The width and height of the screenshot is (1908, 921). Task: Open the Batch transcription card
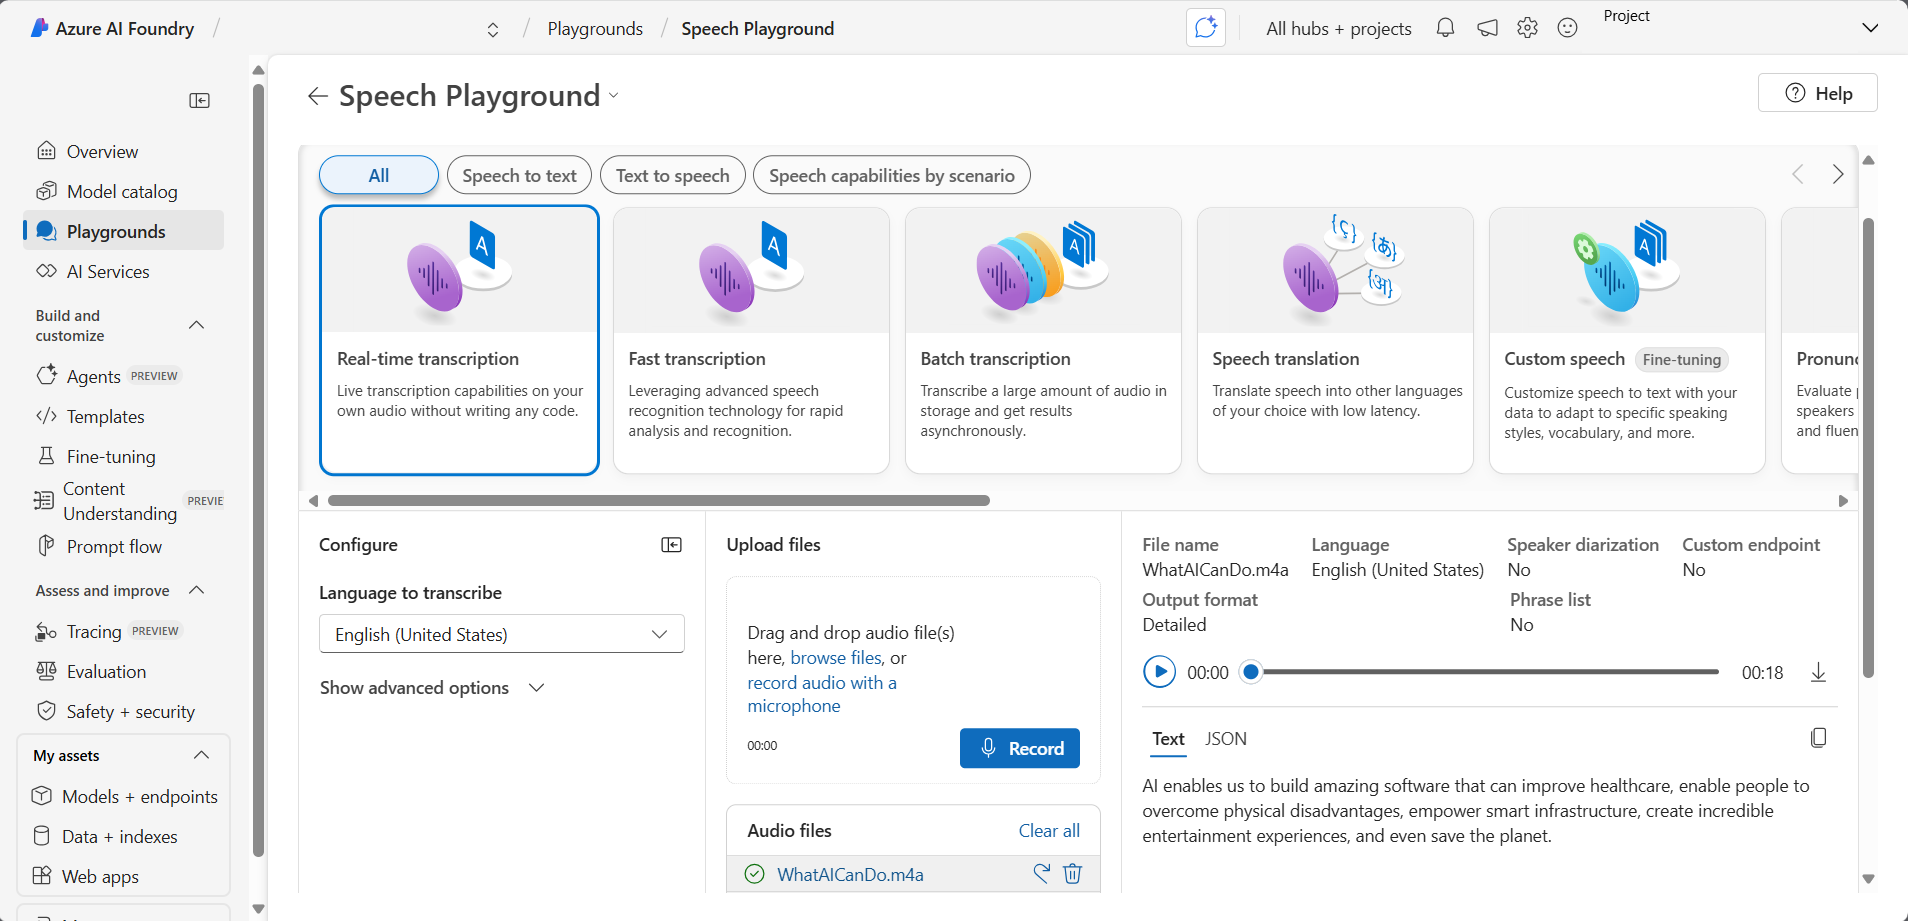coord(1043,340)
